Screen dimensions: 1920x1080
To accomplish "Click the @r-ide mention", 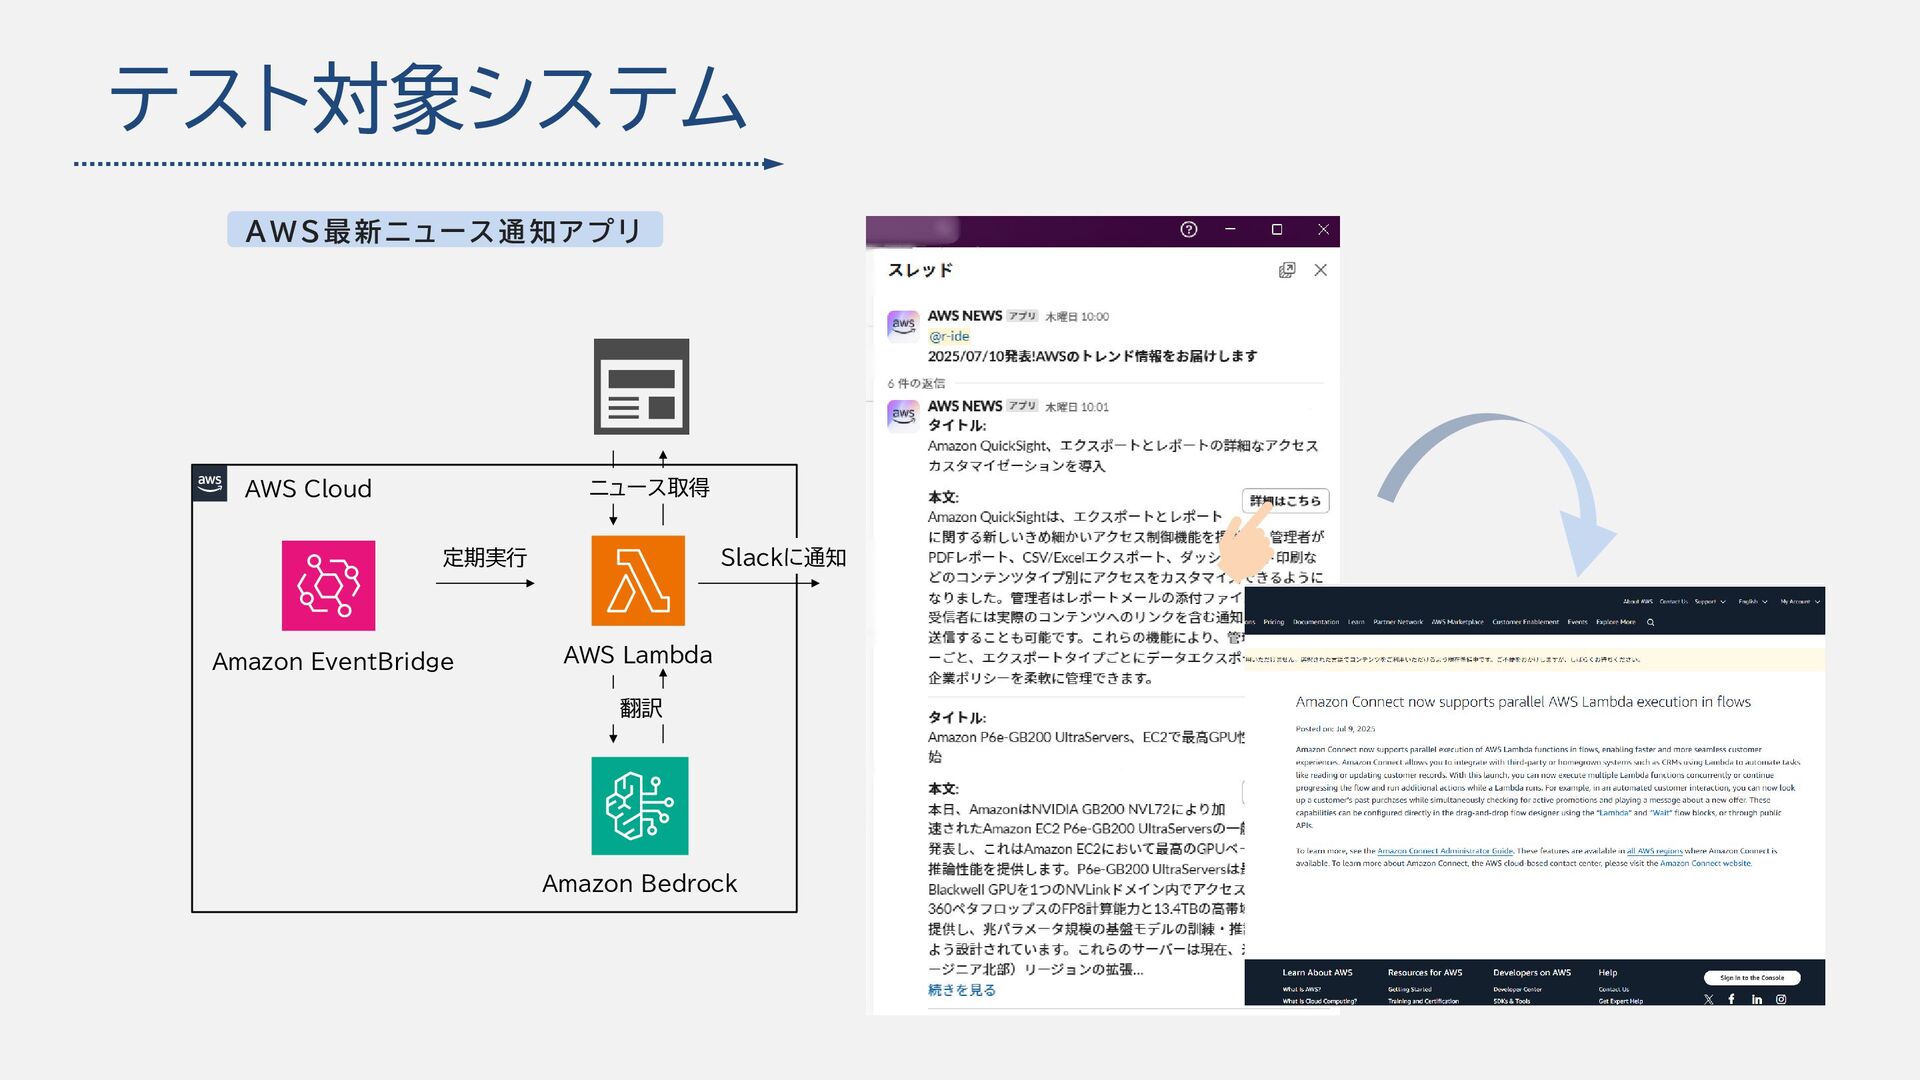I will (x=949, y=336).
